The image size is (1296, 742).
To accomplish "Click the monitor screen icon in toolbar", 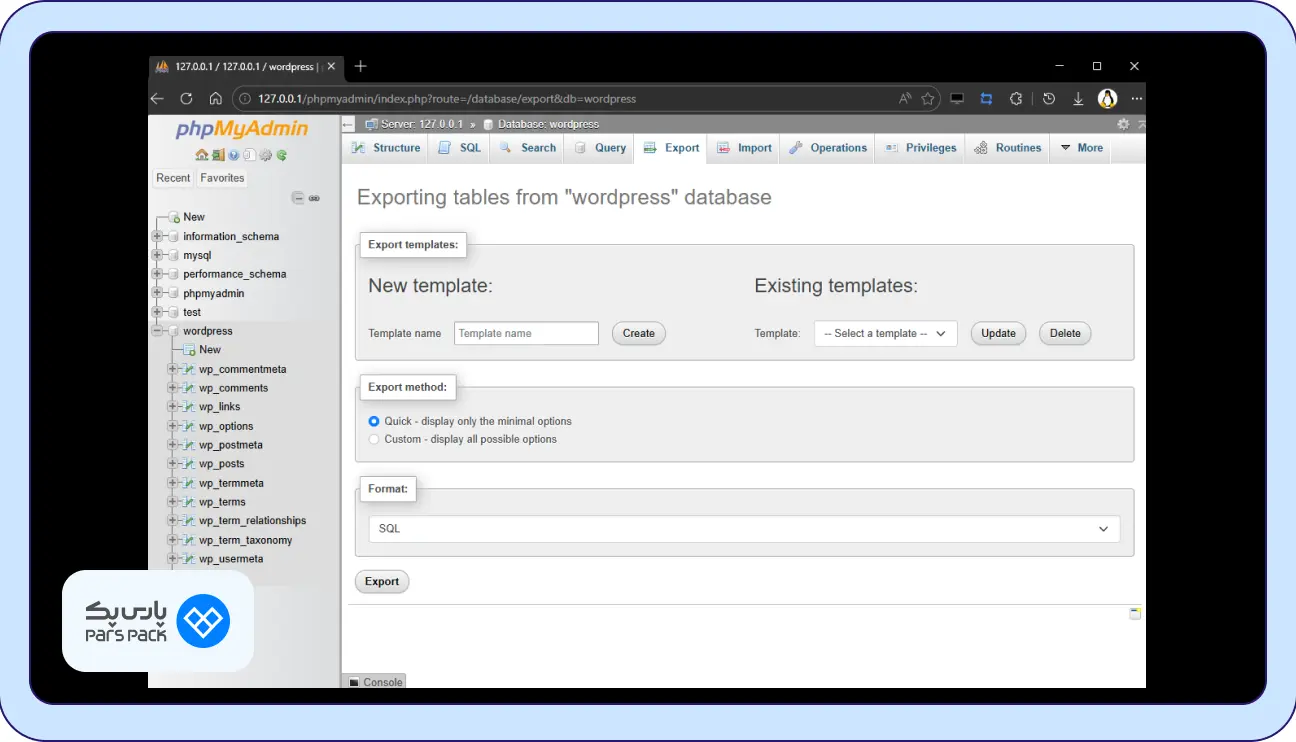I will [957, 98].
